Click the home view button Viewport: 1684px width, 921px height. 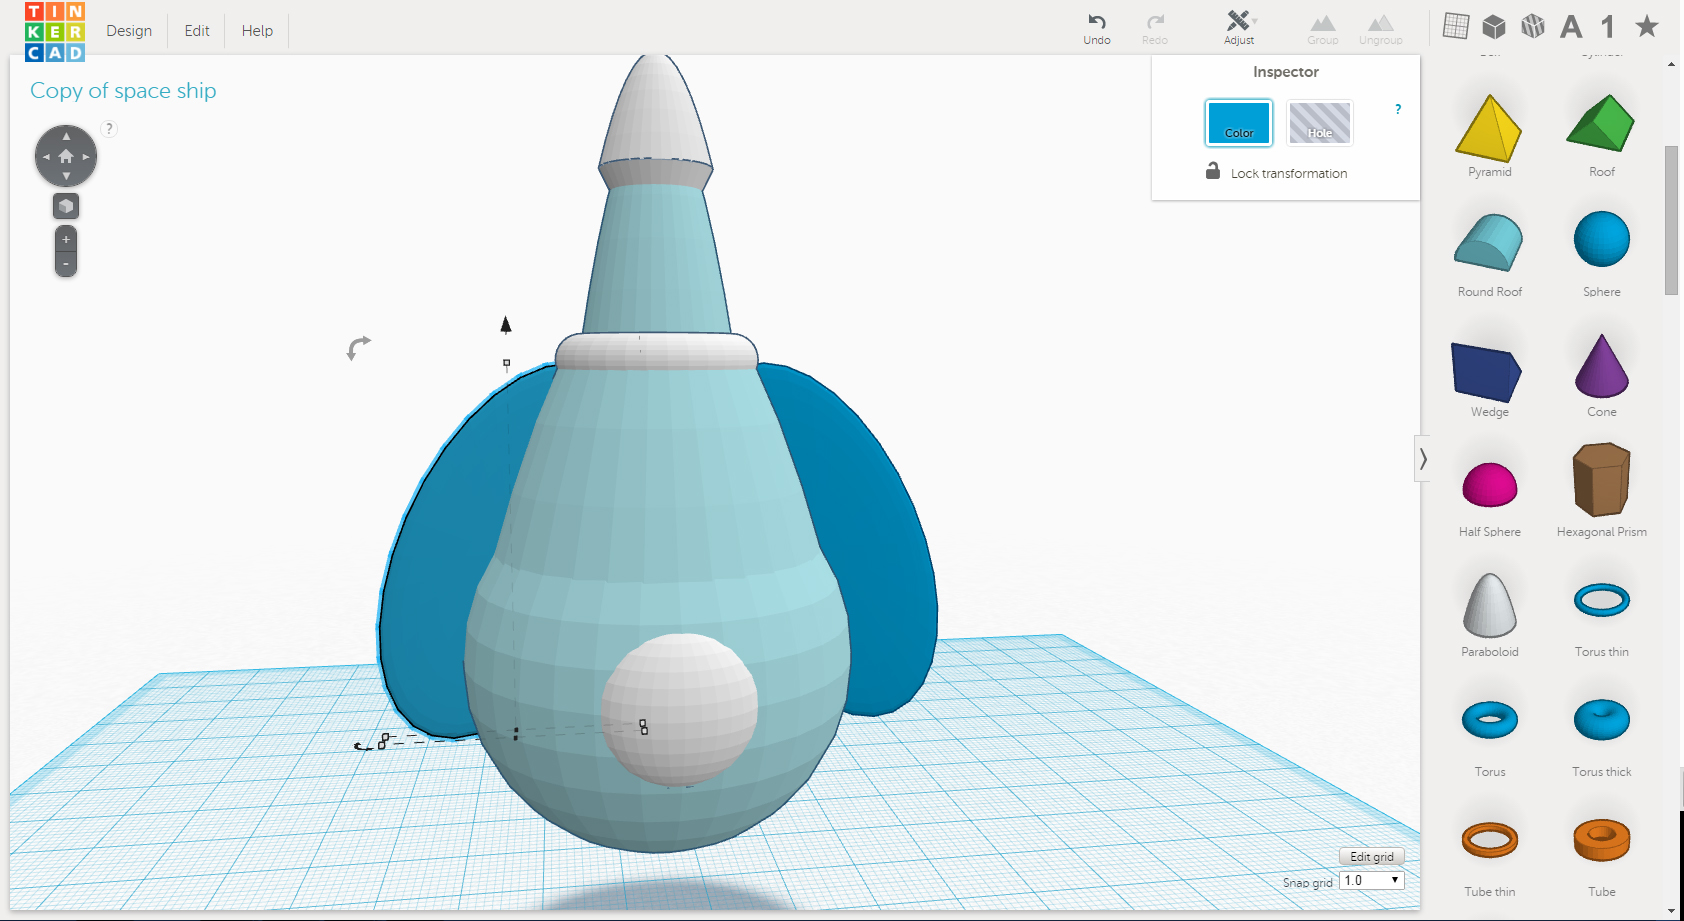coord(66,156)
